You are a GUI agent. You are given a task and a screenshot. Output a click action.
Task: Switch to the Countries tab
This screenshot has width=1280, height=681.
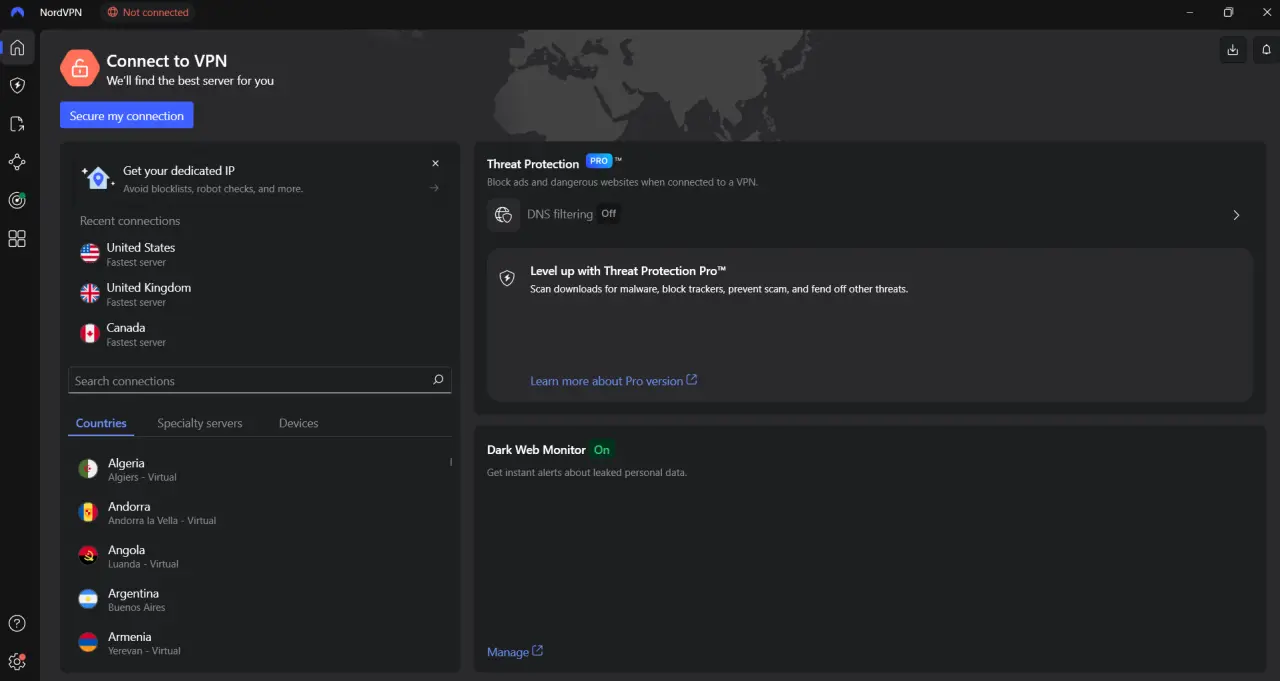(x=101, y=423)
